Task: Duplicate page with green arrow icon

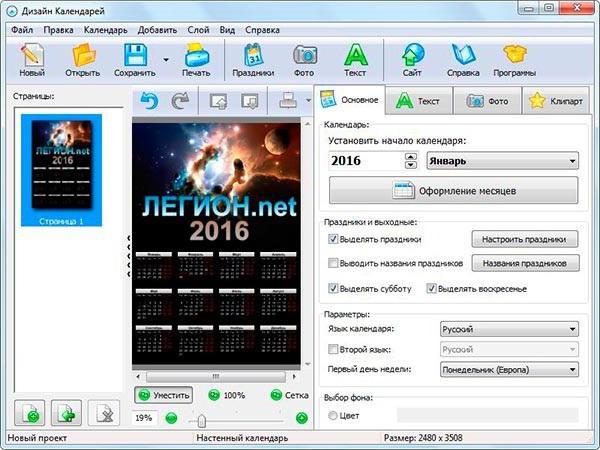Action: [x=66, y=413]
